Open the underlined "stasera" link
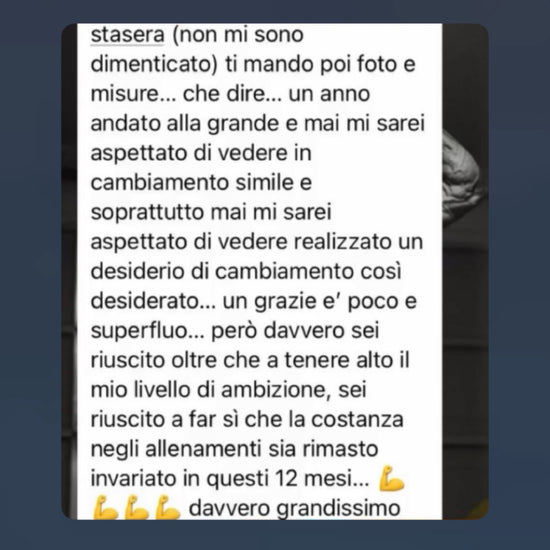 pos(128,35)
